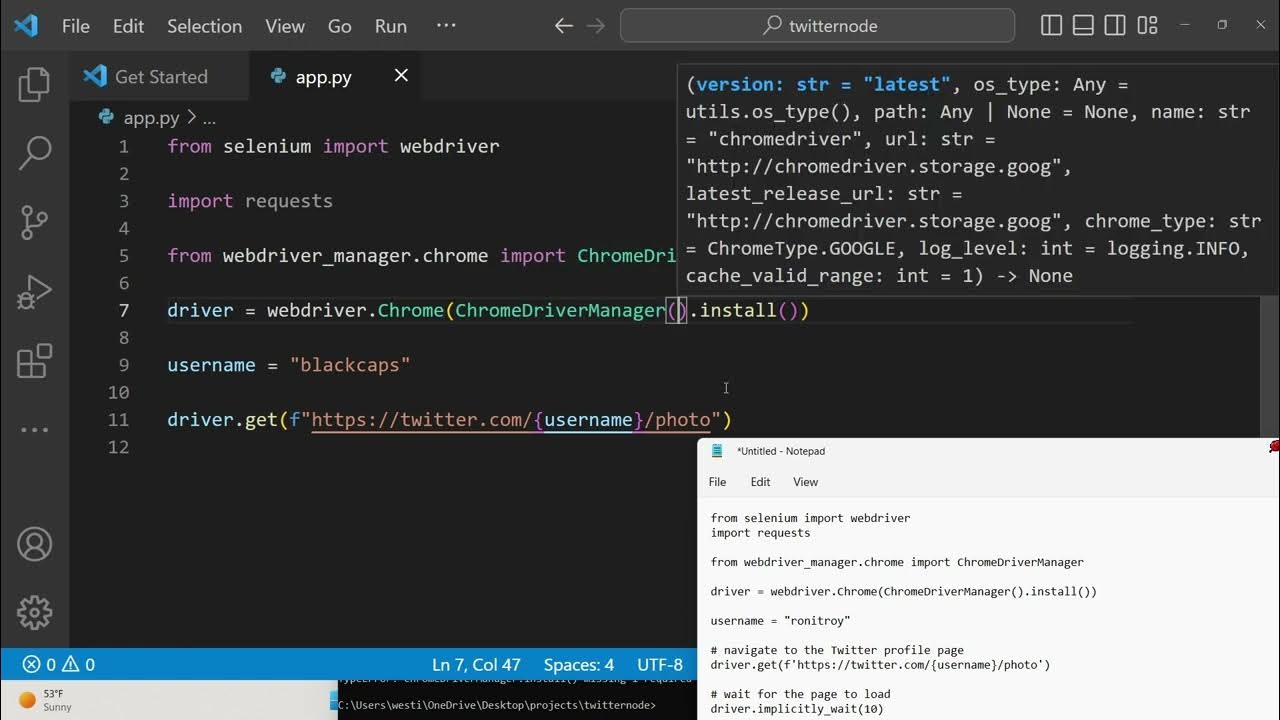Open the Explorer view in activity bar
The image size is (1280, 720).
(34, 86)
